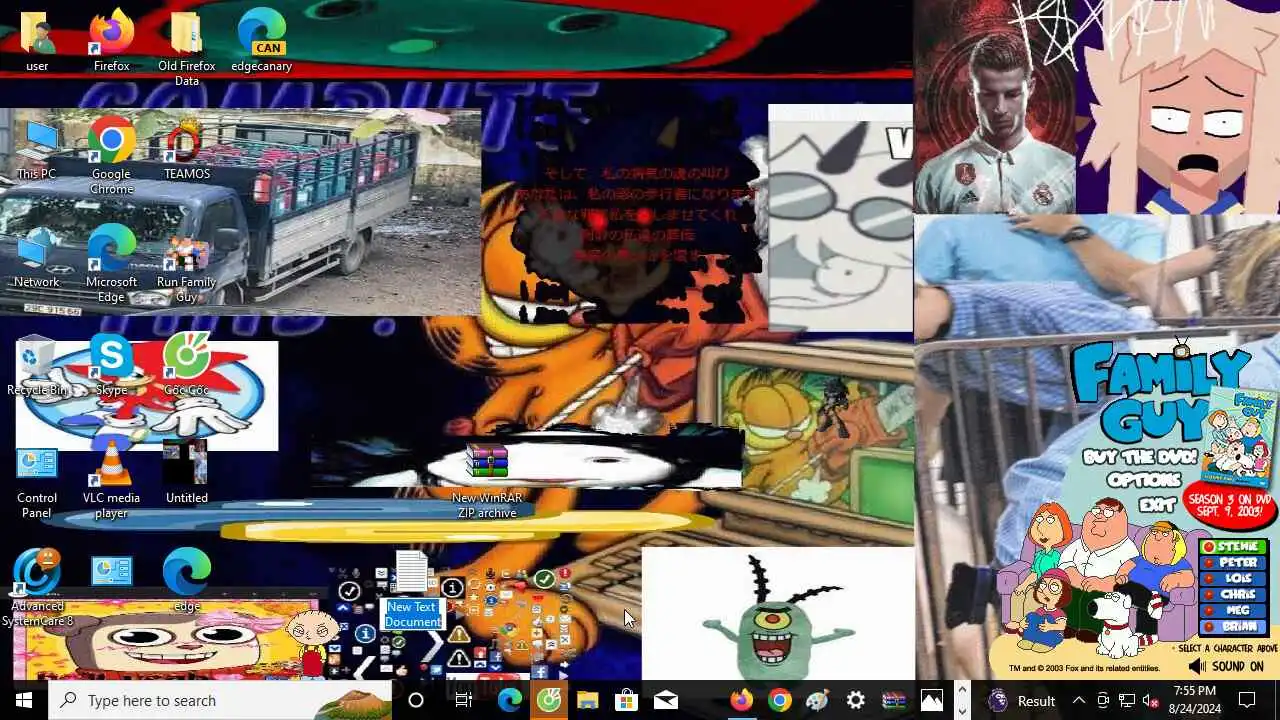Open the user folder desktop icon
The height and width of the screenshot is (720, 1280).
(x=37, y=42)
